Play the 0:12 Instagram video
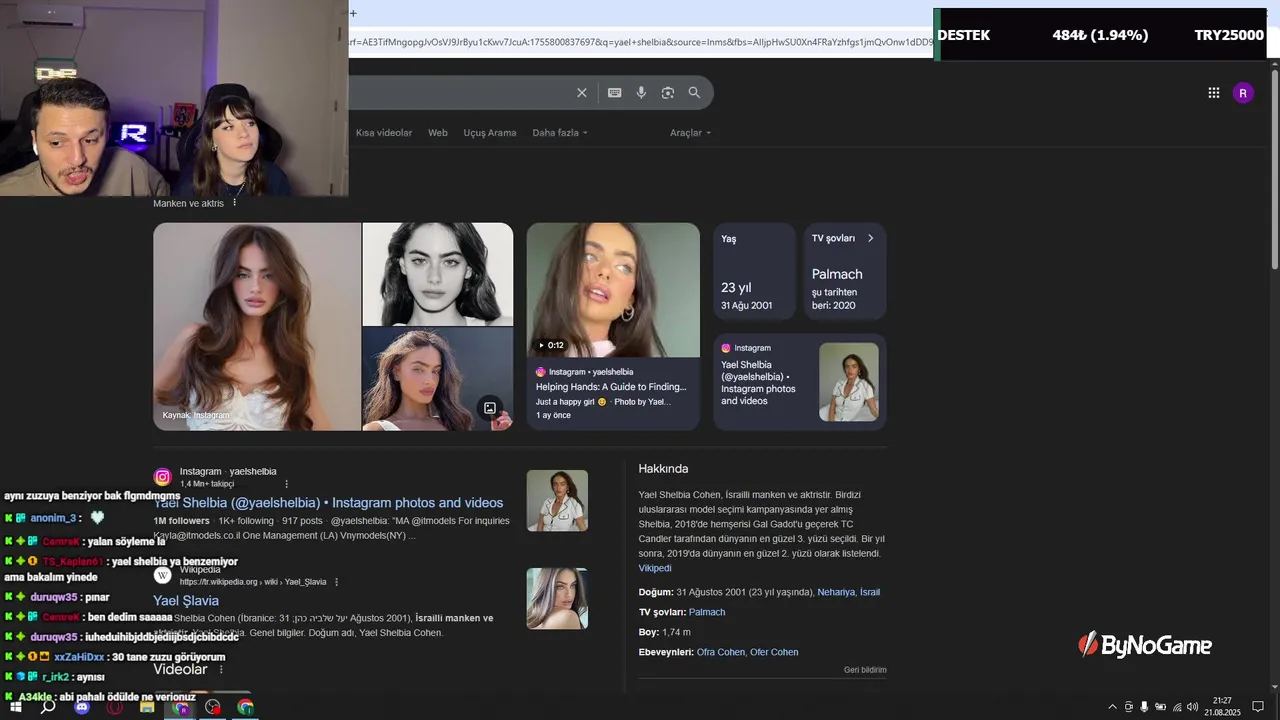Screen dimensions: 1280x720 point(613,290)
